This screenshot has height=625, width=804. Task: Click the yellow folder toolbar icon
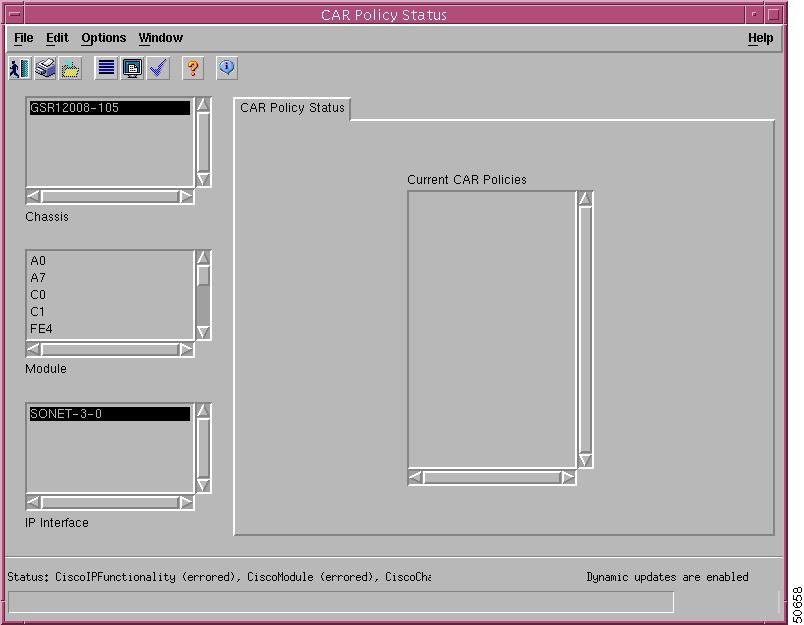click(71, 68)
